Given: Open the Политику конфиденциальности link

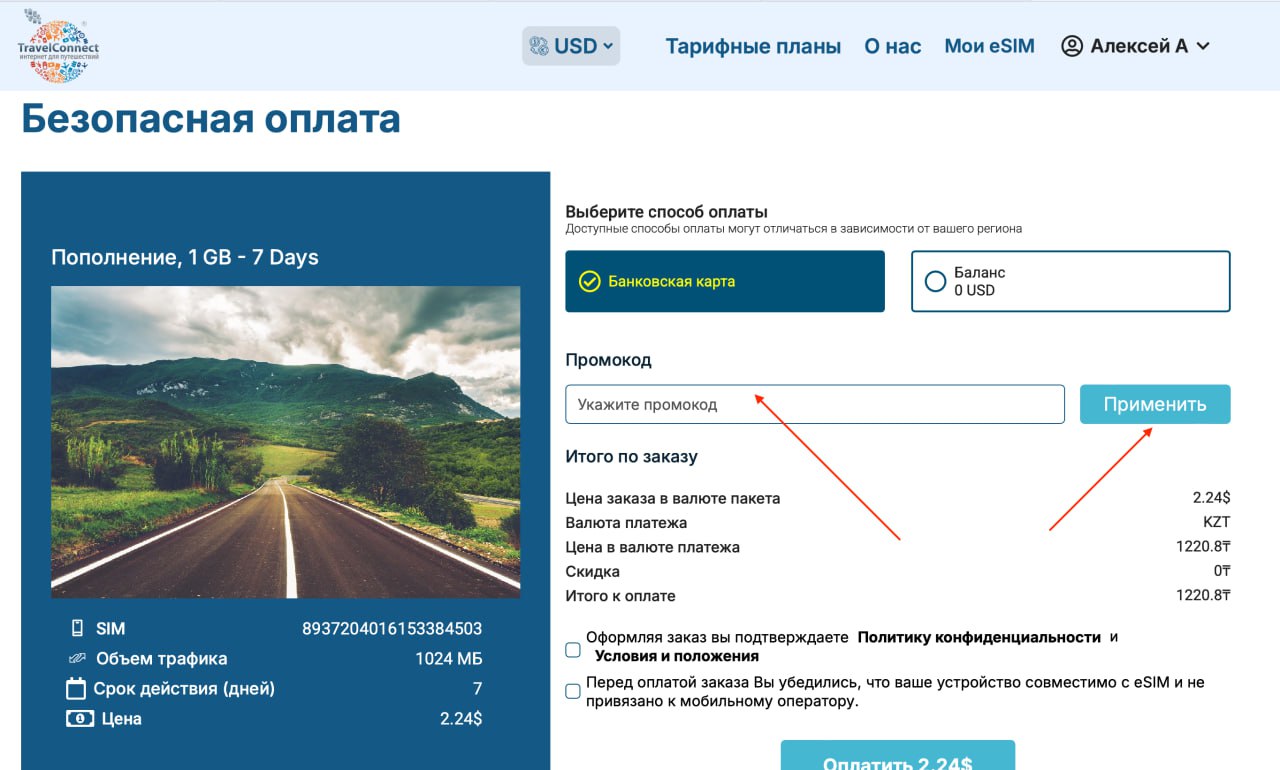Looking at the screenshot, I should click(x=979, y=637).
